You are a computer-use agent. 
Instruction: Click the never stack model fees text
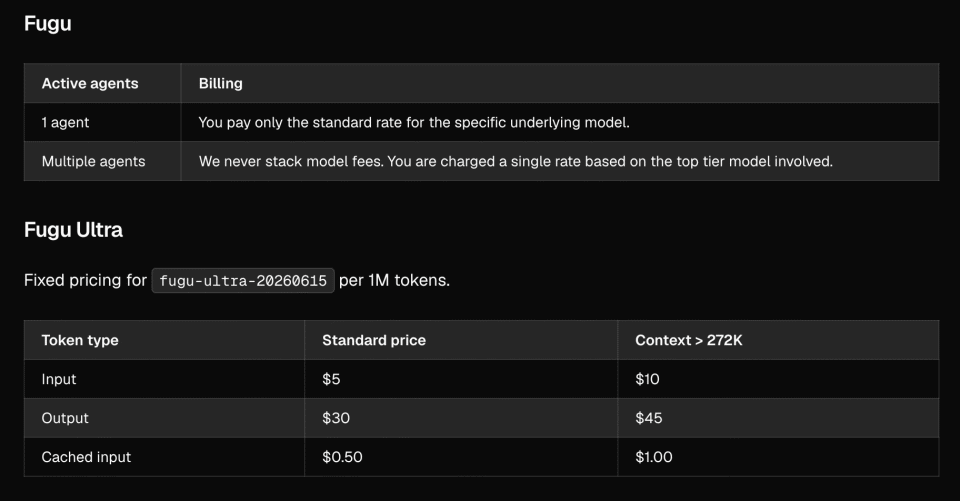[516, 162]
